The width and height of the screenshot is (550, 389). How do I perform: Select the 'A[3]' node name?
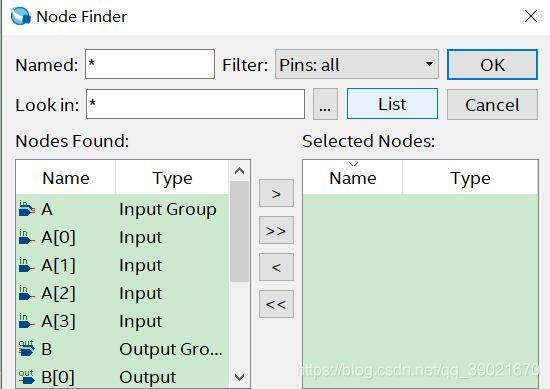coord(58,321)
